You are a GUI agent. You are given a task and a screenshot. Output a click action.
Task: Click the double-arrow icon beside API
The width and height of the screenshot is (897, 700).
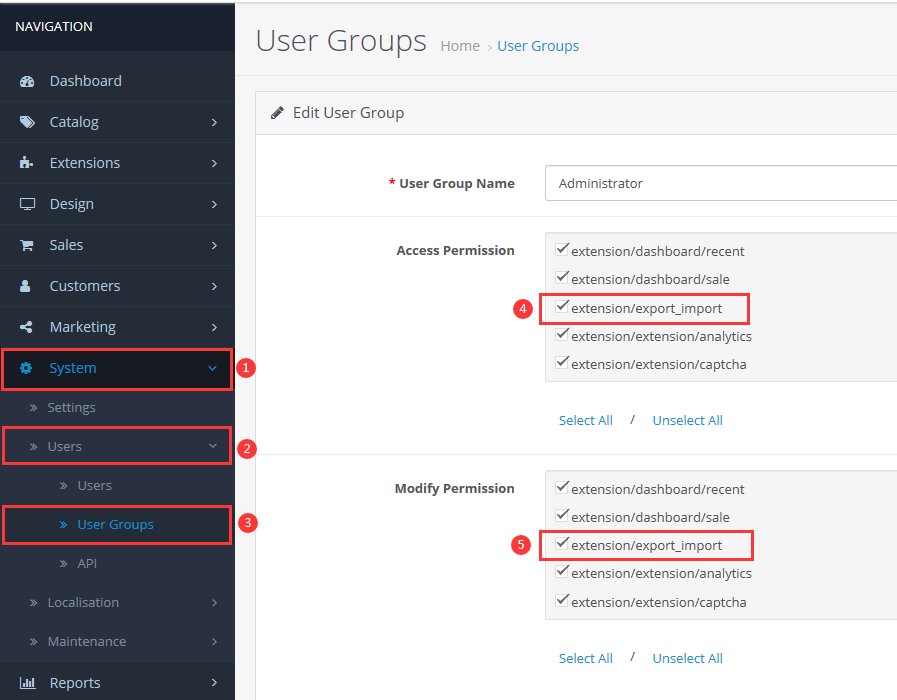pos(63,564)
